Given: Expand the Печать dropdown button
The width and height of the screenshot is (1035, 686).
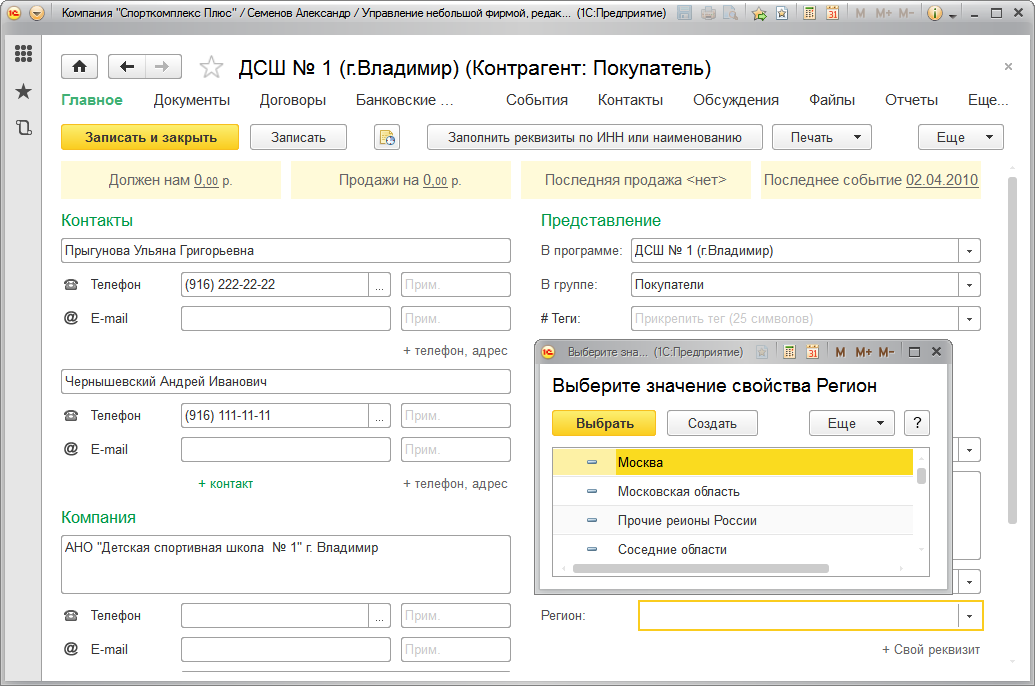Looking at the screenshot, I should [857, 138].
